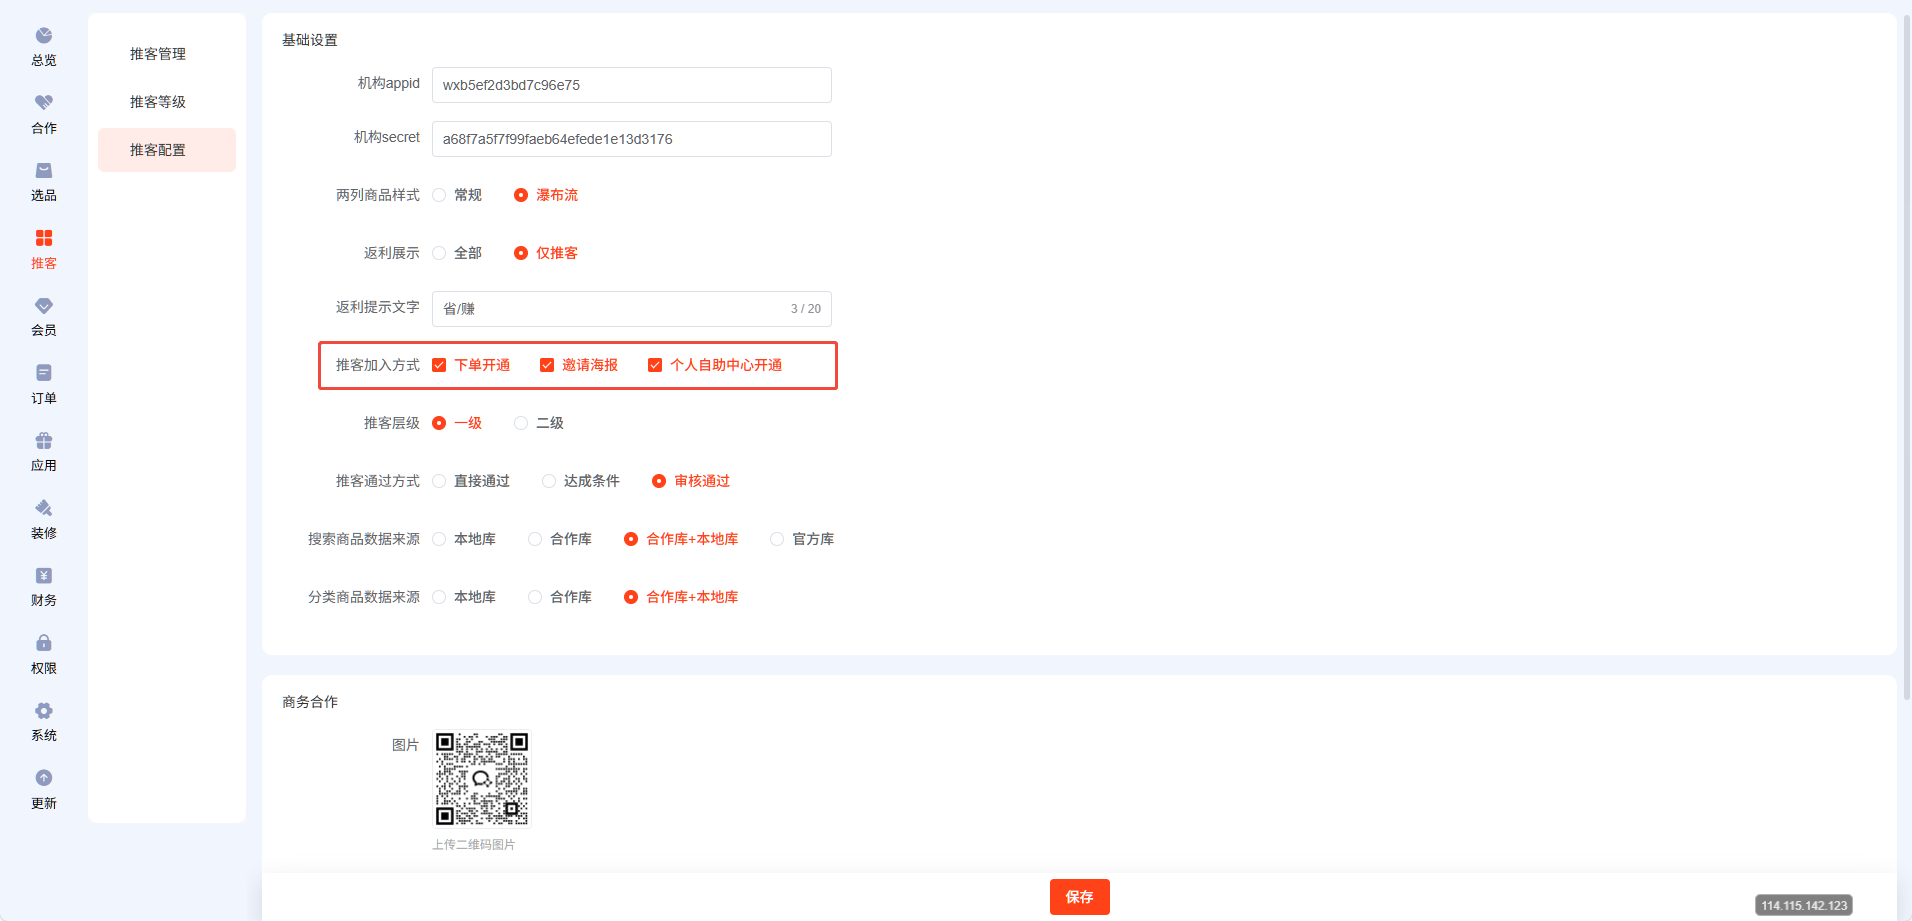The image size is (1912, 921).
Task: Open the 系统 settings gear icon
Action: pyautogui.click(x=44, y=711)
